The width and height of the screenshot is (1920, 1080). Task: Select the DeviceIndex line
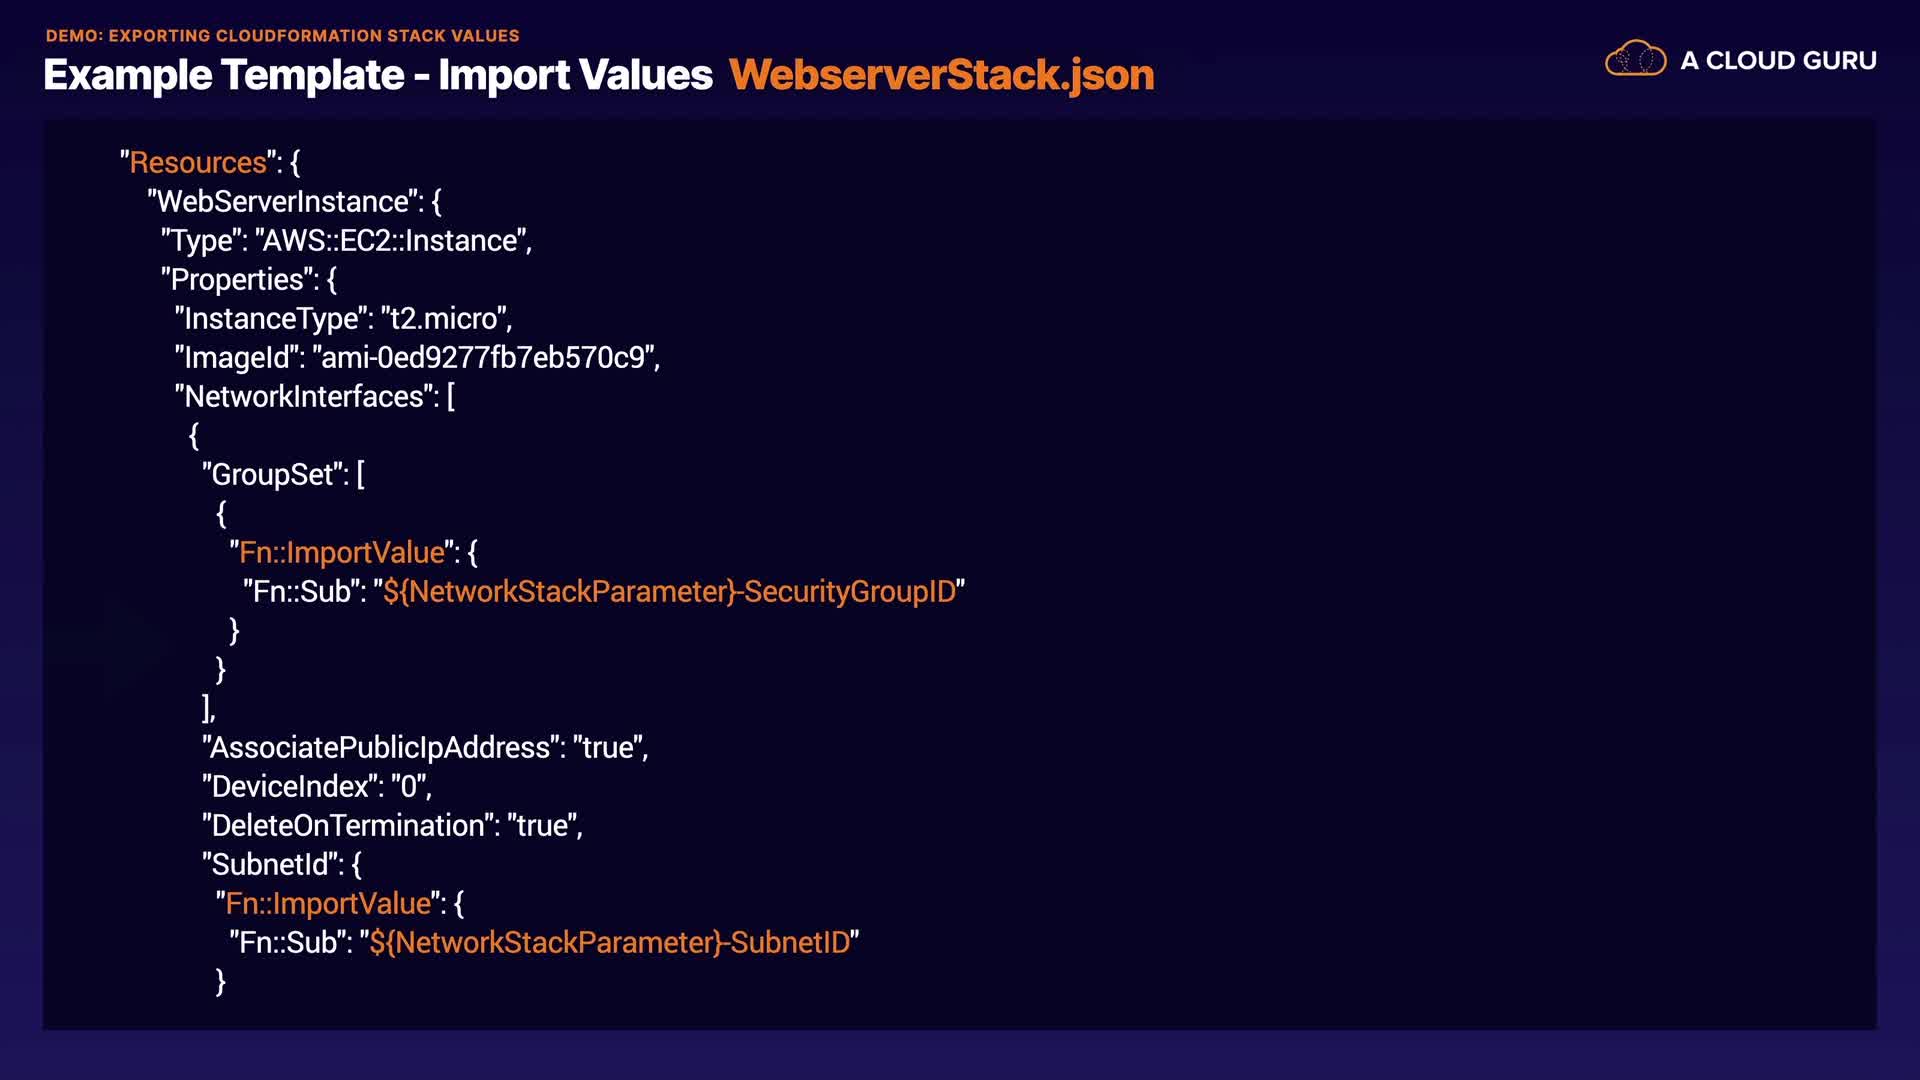click(x=316, y=787)
